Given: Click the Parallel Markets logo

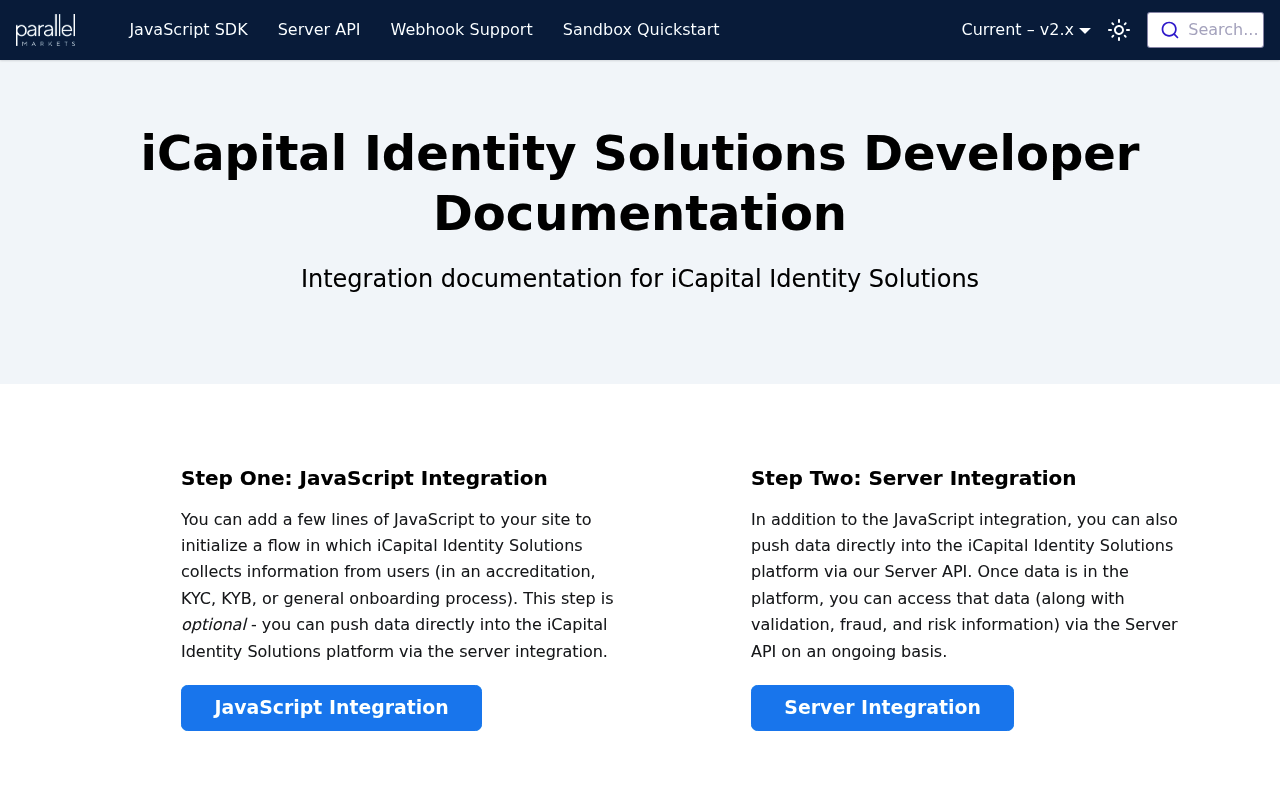Looking at the screenshot, I should (46, 30).
